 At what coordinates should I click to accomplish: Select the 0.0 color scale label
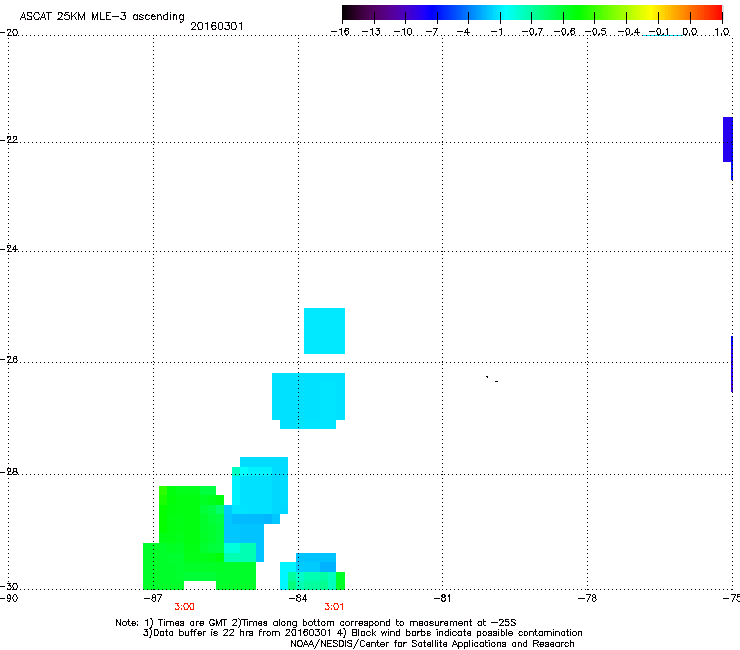pos(690,32)
